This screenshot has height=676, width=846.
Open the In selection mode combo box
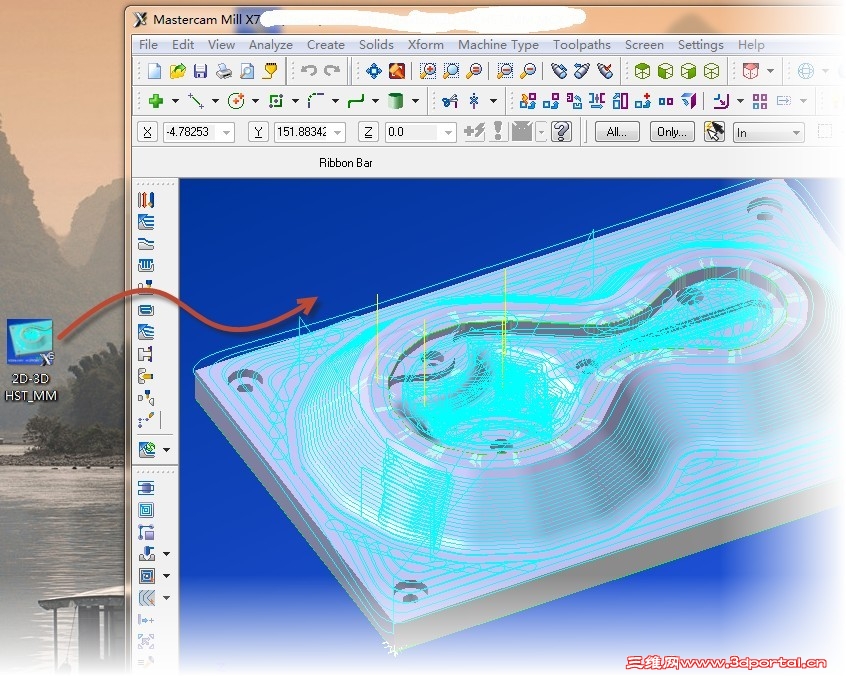coord(769,132)
